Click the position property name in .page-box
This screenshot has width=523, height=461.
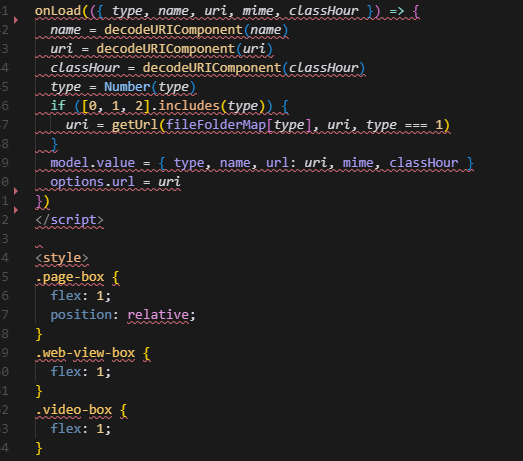(x=81, y=315)
